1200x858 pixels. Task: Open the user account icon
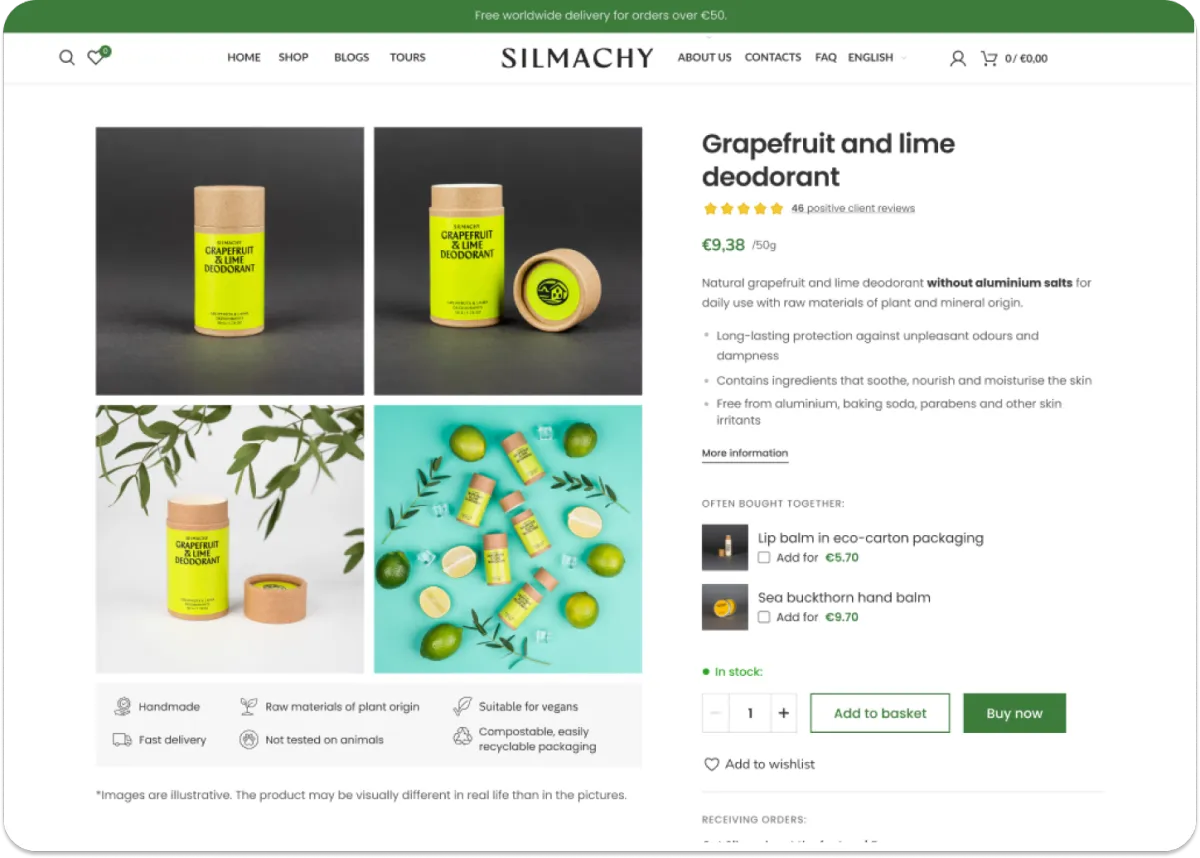point(958,58)
